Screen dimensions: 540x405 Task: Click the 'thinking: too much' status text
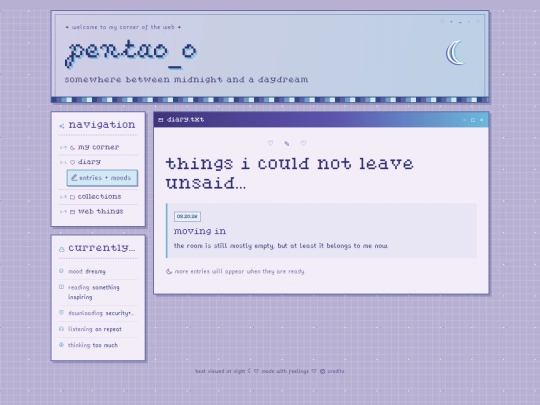click(93, 345)
